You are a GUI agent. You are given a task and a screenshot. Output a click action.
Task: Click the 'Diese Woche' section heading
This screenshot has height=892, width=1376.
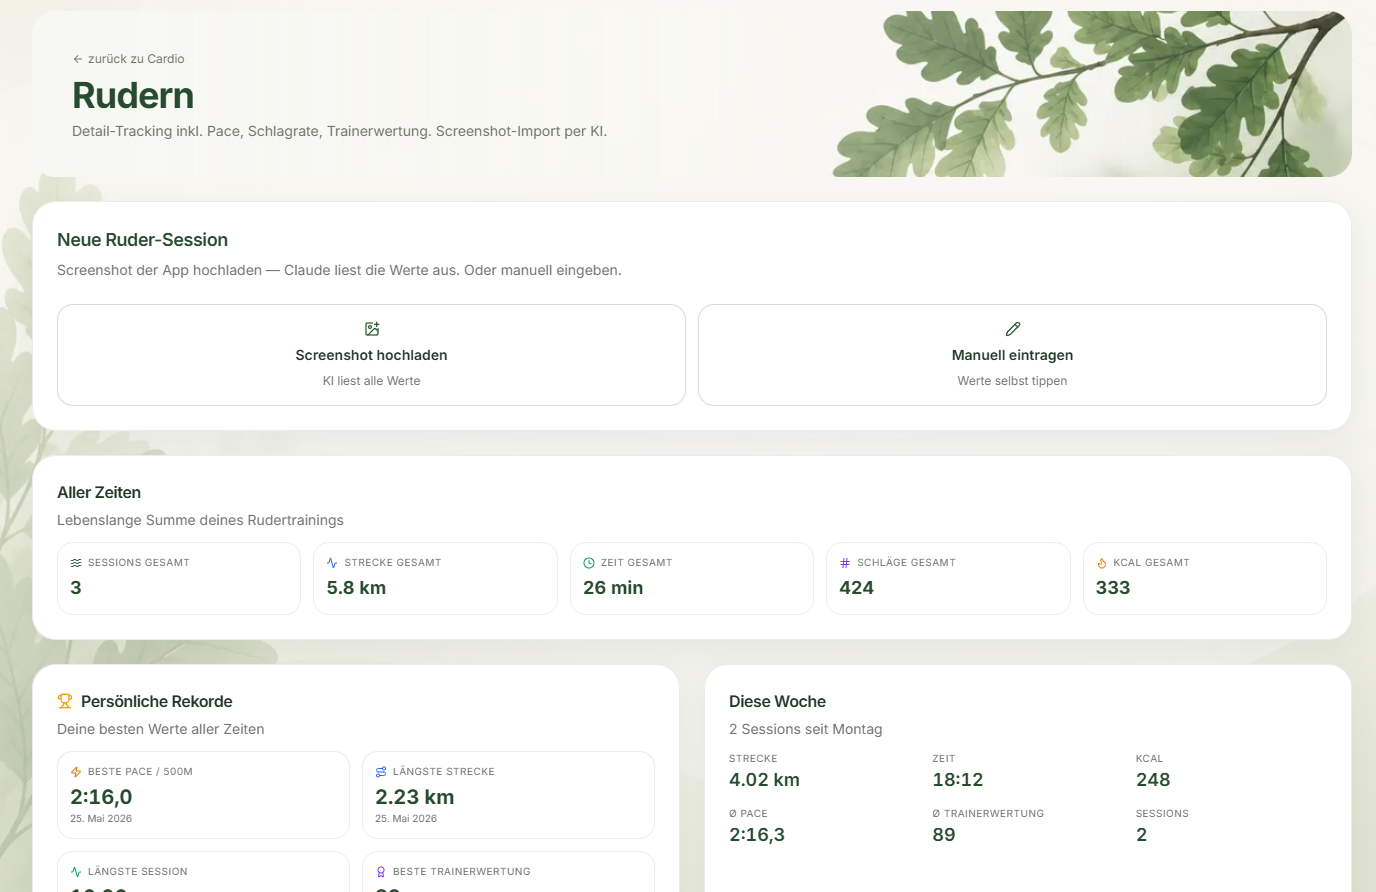coord(777,701)
